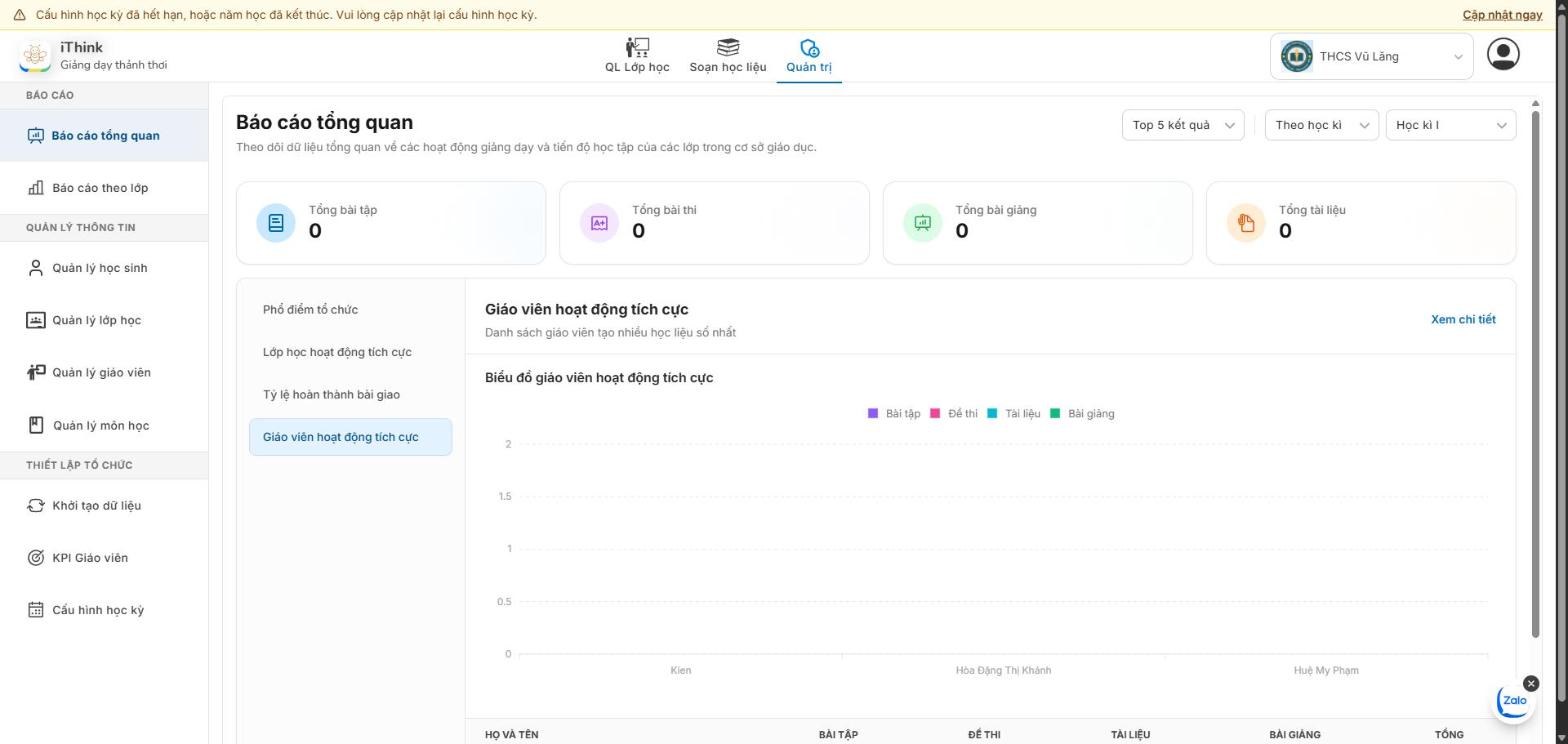Image resolution: width=1568 pixels, height=744 pixels.
Task: Click the Cấu hình học kỳ calendar icon
Action: pyautogui.click(x=36, y=610)
